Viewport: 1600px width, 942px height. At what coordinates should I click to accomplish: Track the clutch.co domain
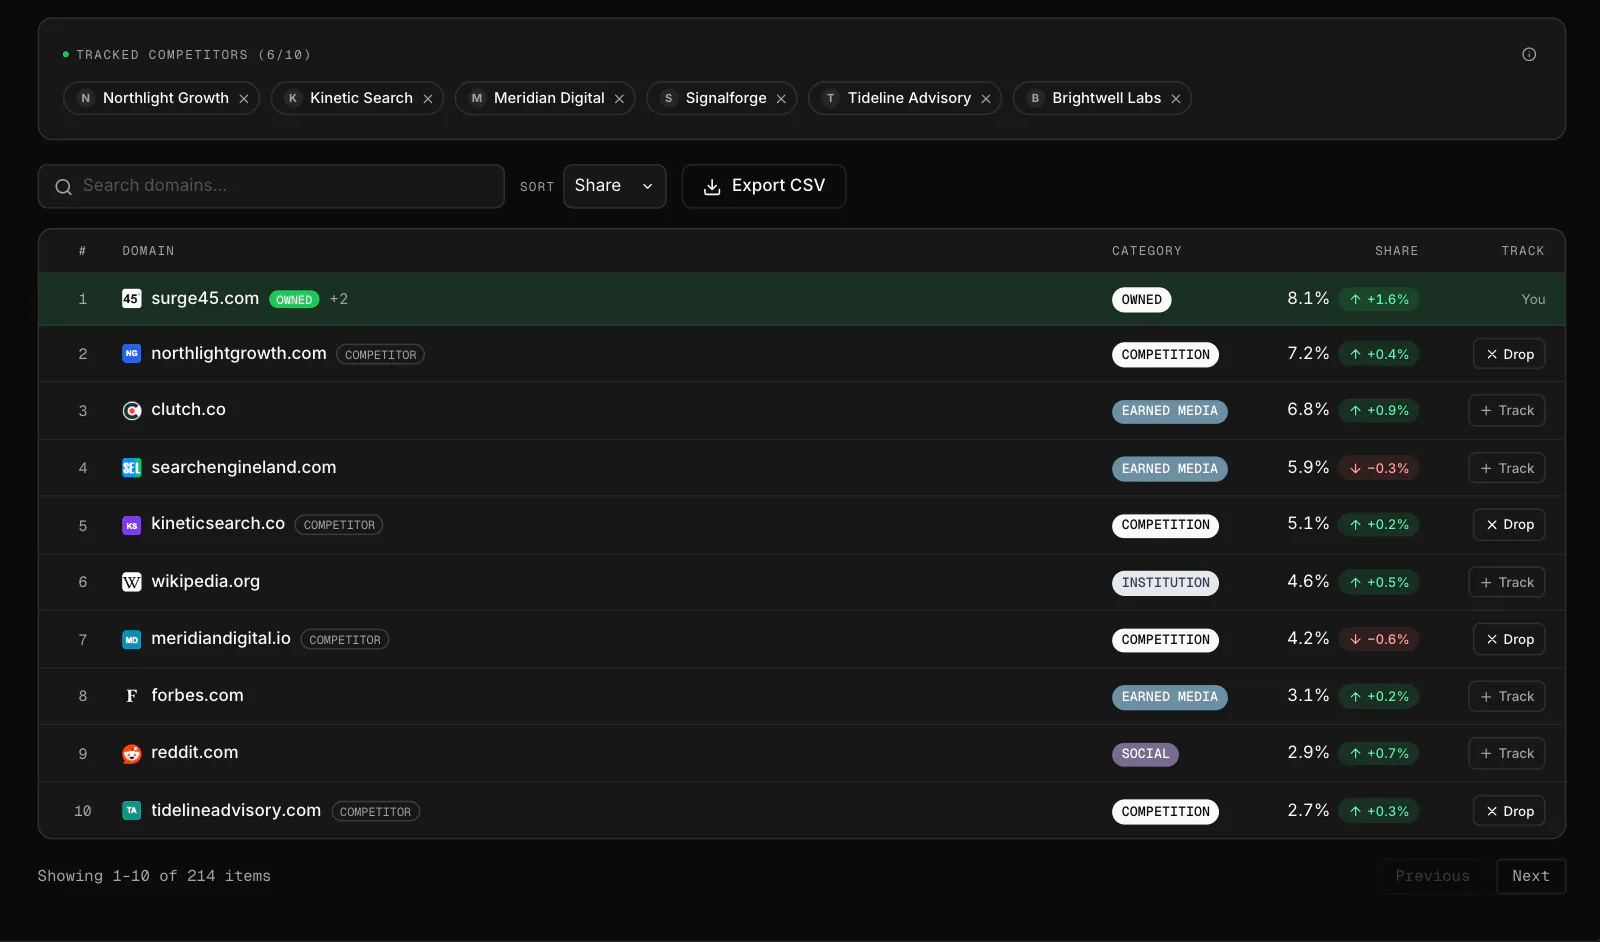point(1507,411)
